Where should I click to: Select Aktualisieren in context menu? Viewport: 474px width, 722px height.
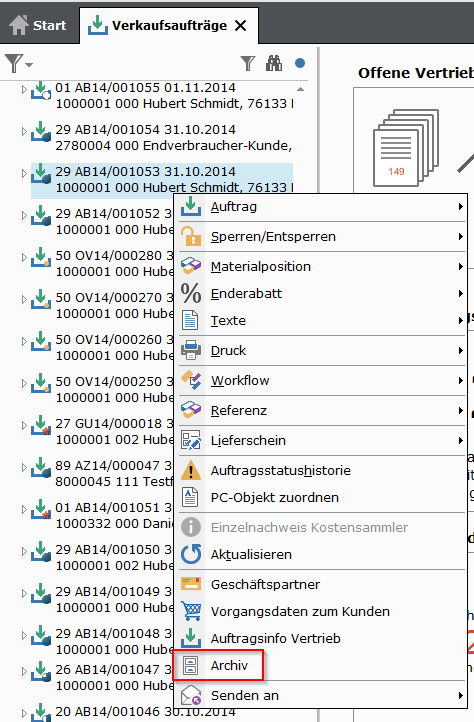(322, 554)
